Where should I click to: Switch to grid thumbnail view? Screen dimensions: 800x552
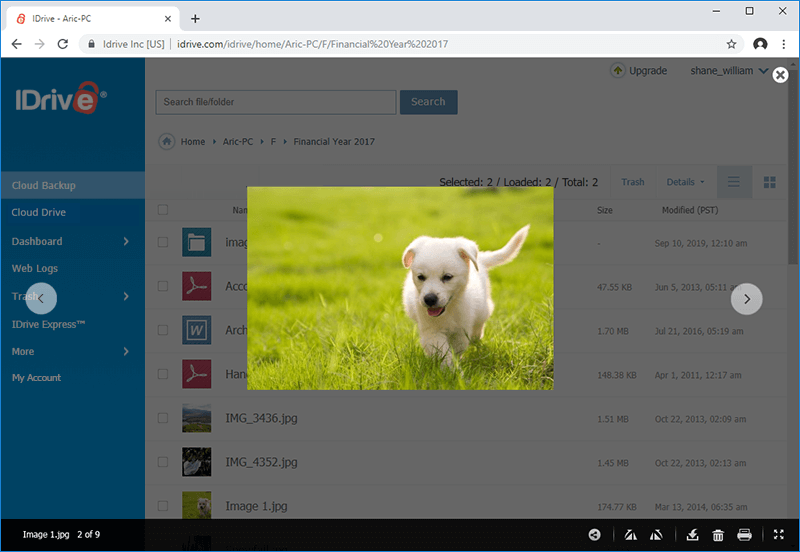[x=769, y=182]
